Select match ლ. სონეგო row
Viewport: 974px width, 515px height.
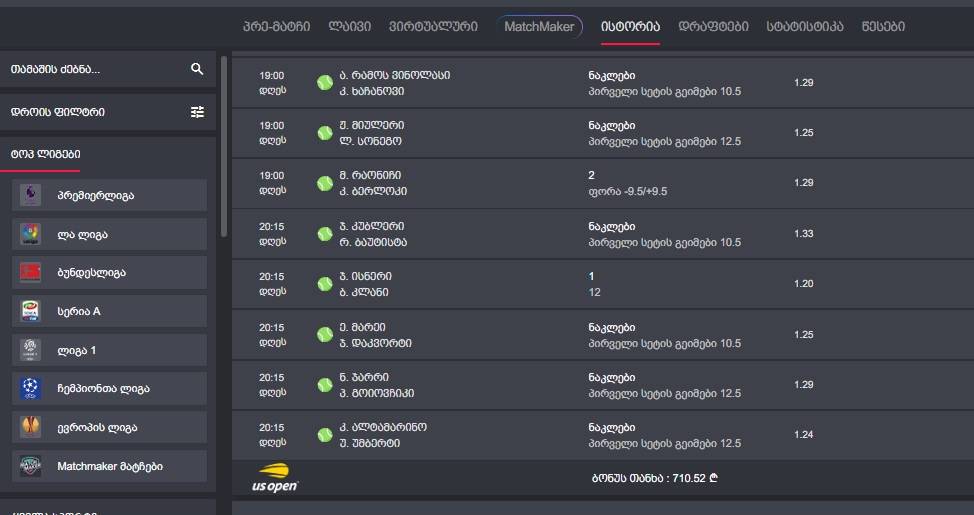point(603,133)
